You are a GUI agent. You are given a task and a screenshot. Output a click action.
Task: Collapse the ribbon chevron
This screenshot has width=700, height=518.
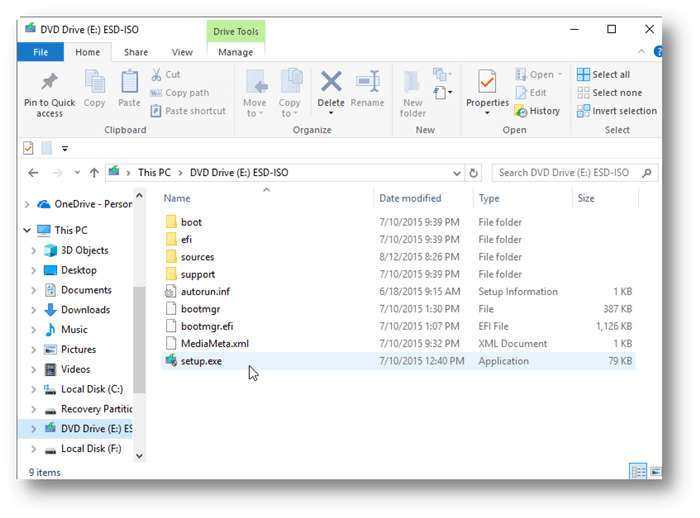click(x=642, y=52)
